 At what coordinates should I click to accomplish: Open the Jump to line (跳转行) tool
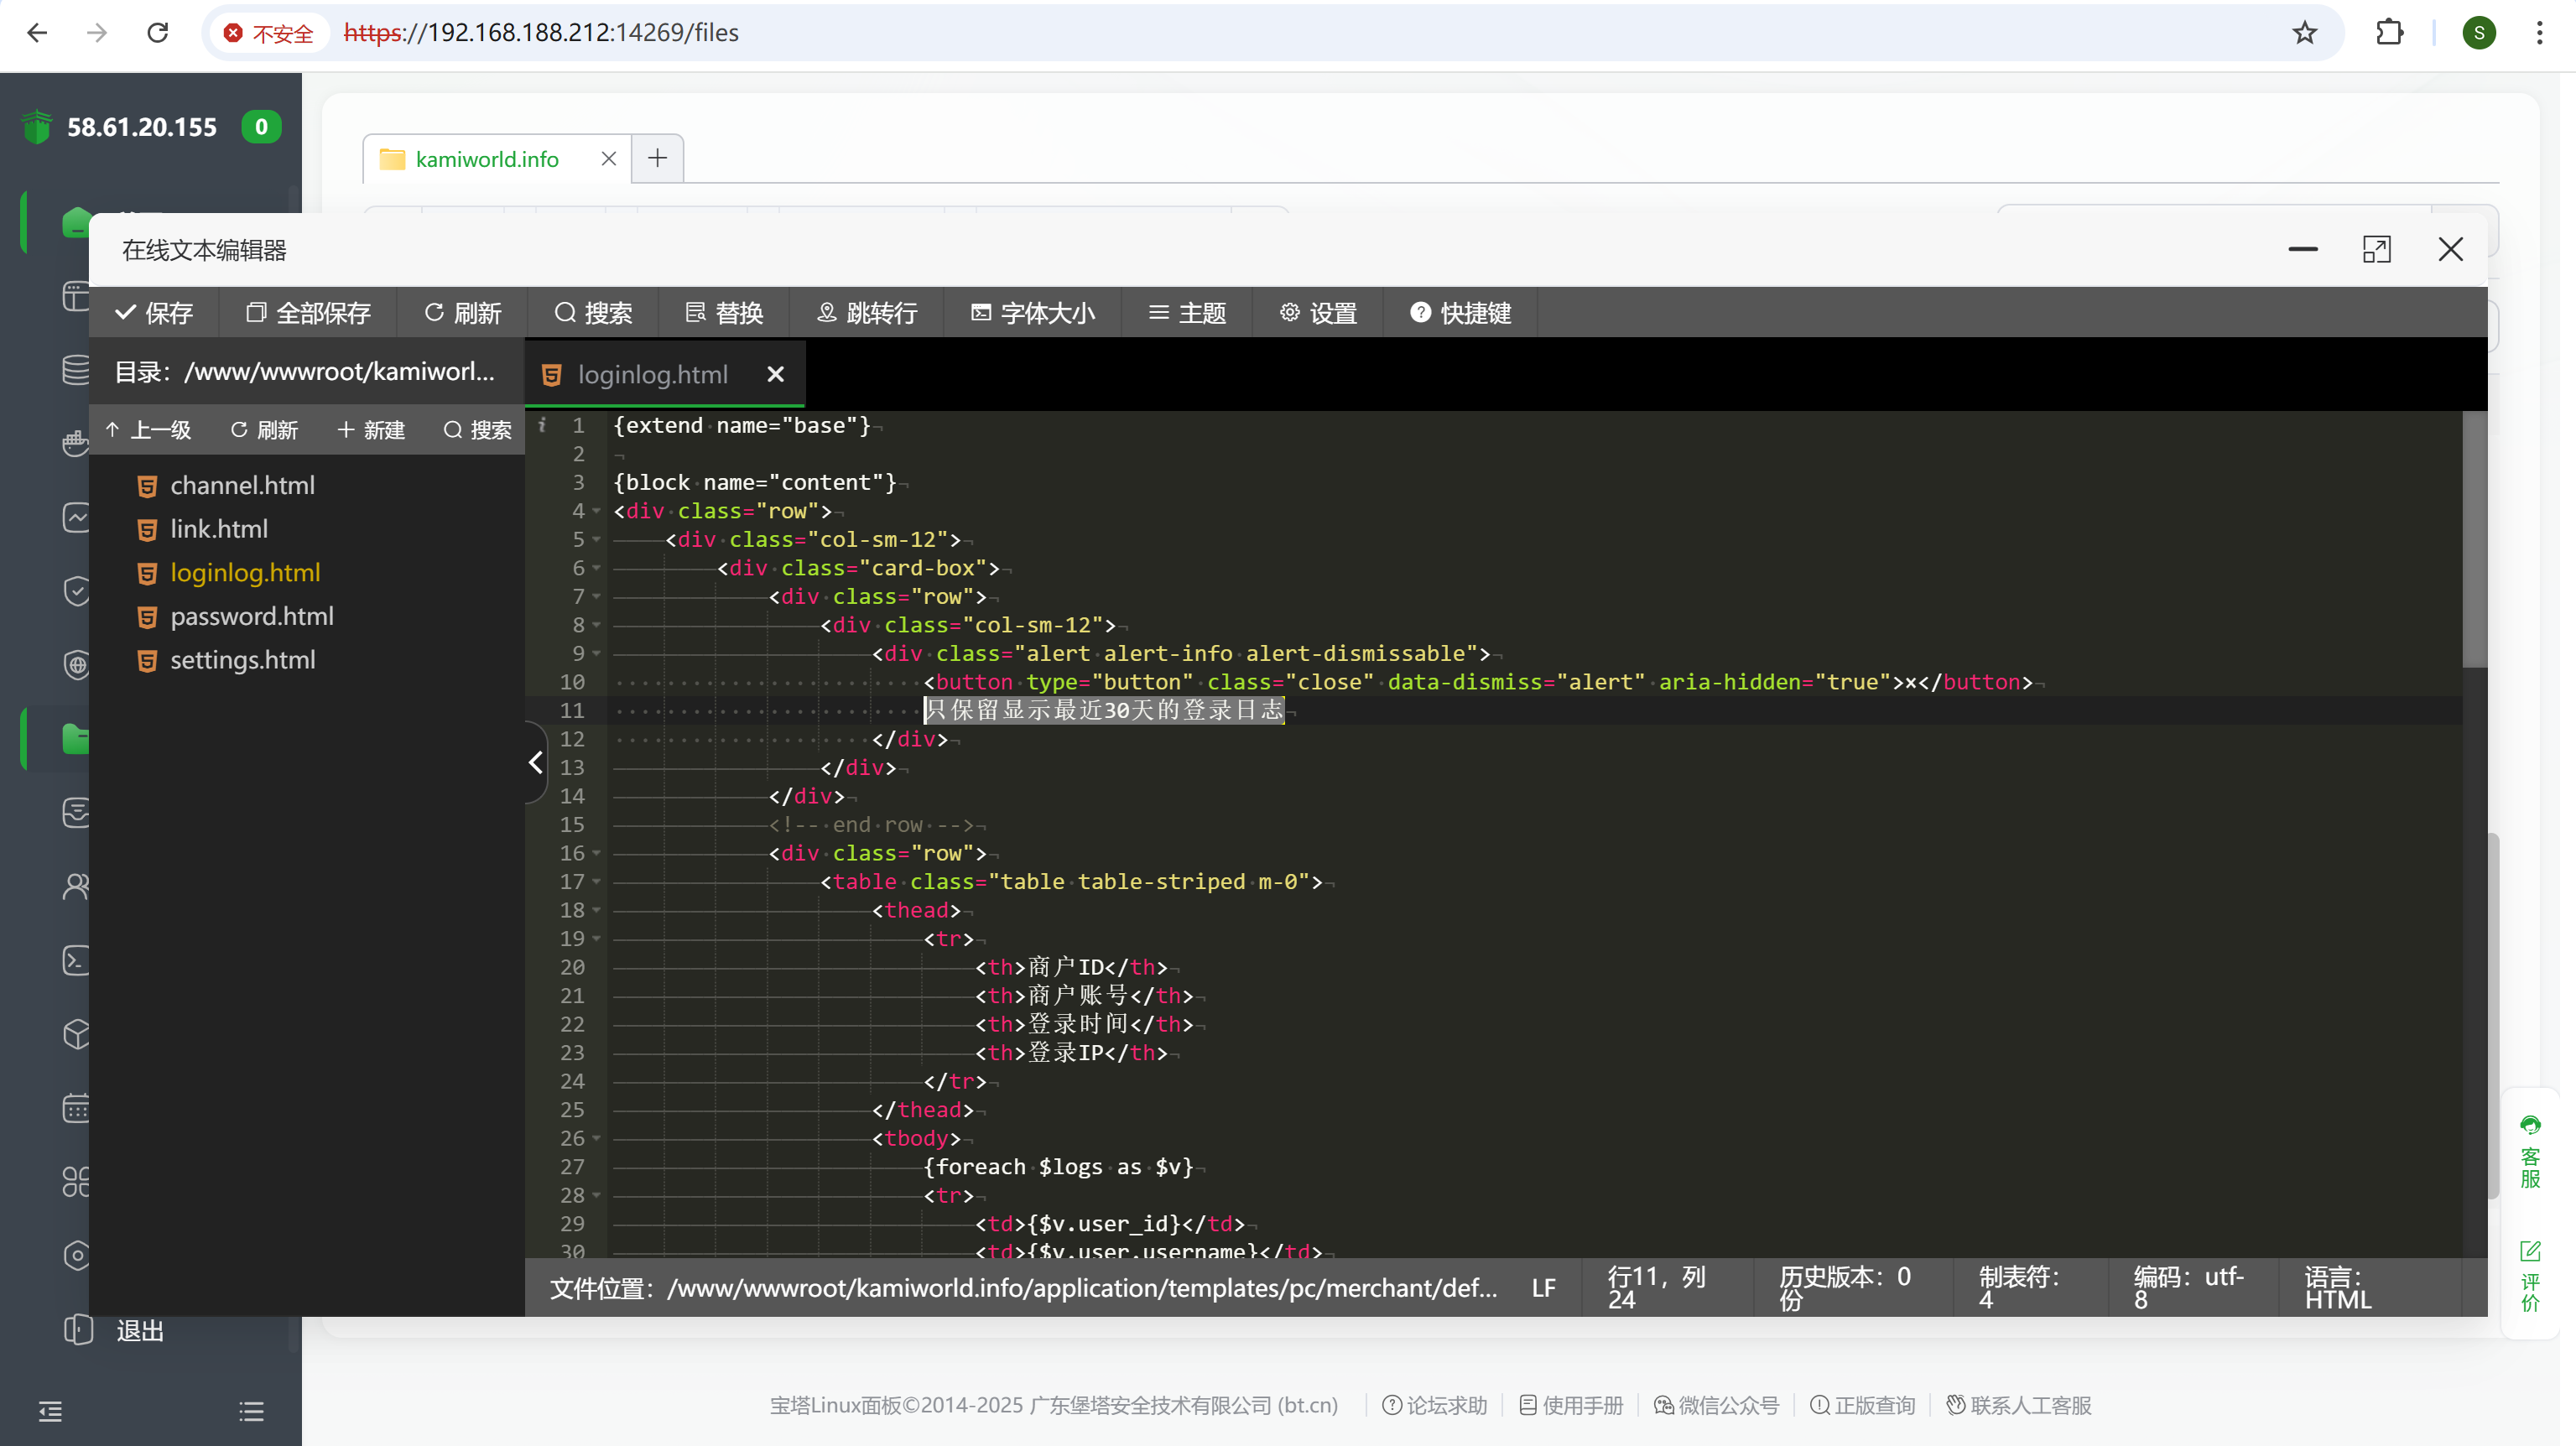click(867, 313)
